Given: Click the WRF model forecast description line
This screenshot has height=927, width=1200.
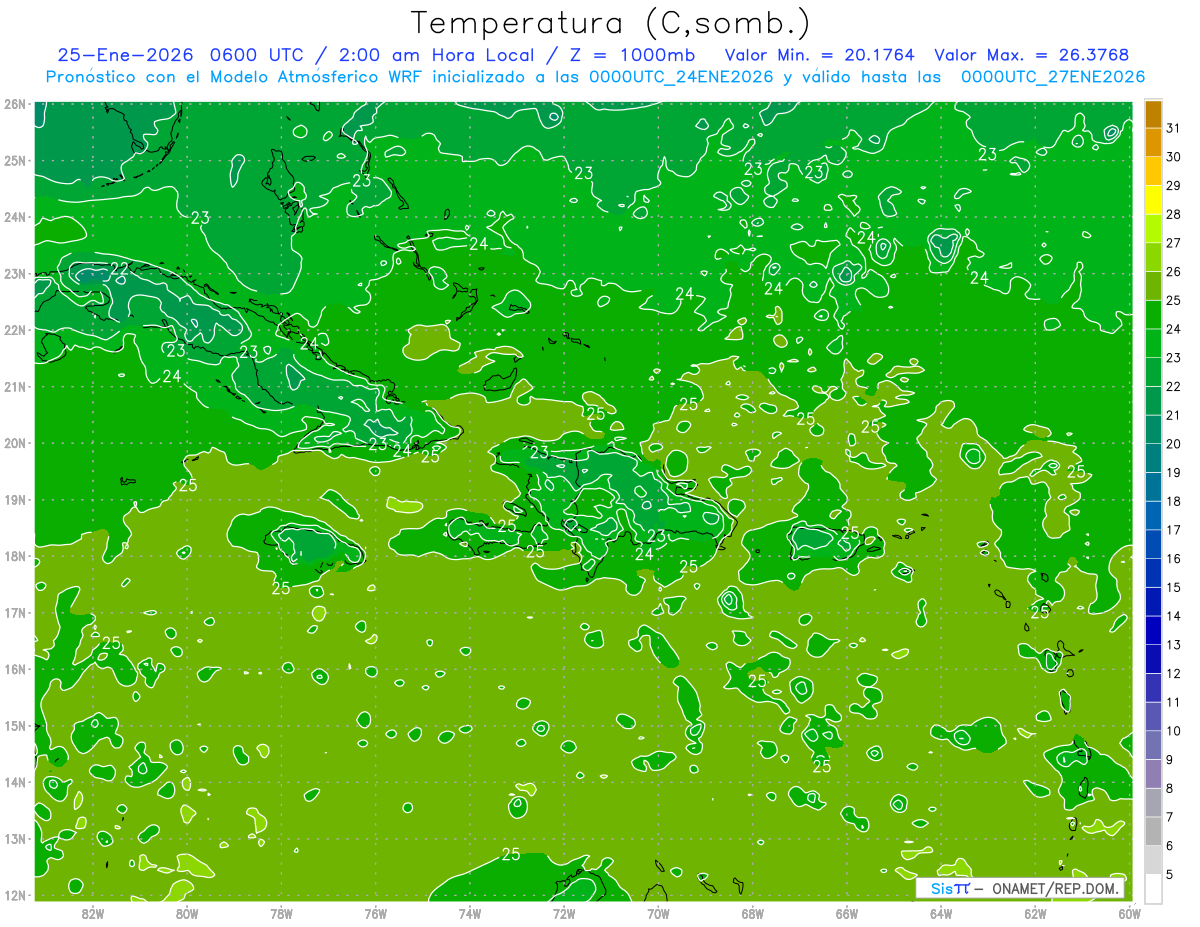Looking at the screenshot, I should (595, 77).
